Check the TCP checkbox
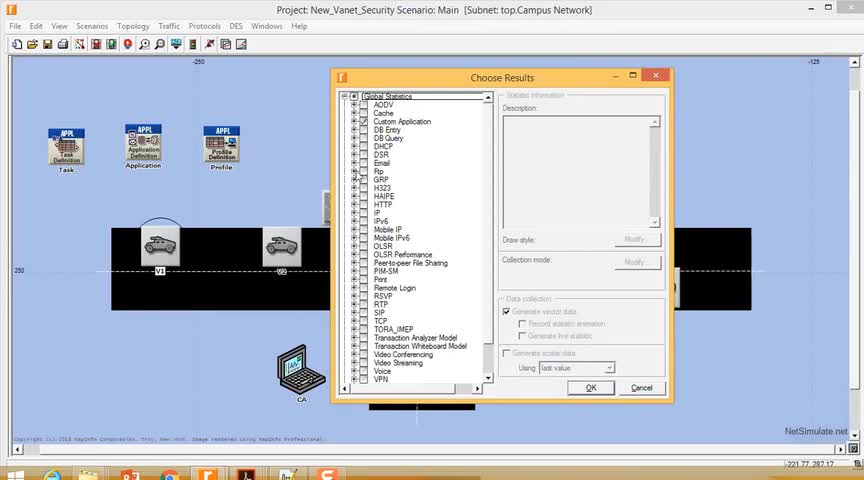 (364, 321)
